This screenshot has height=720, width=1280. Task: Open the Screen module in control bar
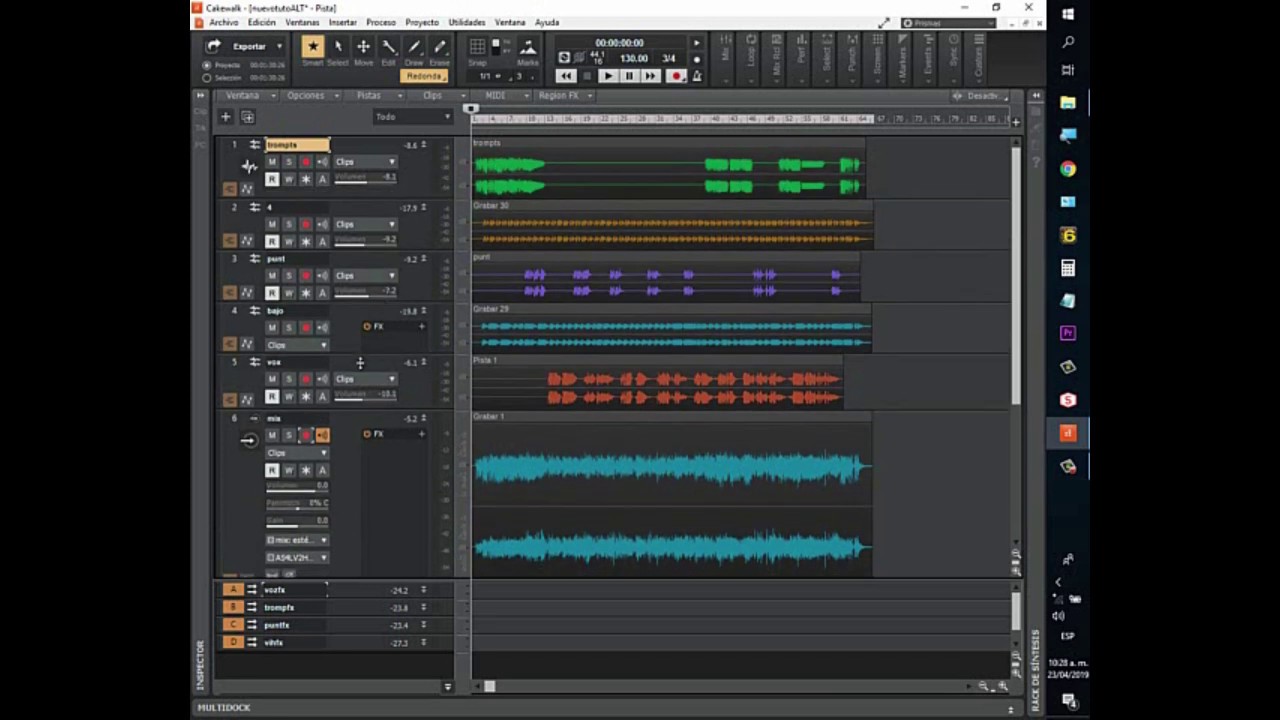point(877,57)
